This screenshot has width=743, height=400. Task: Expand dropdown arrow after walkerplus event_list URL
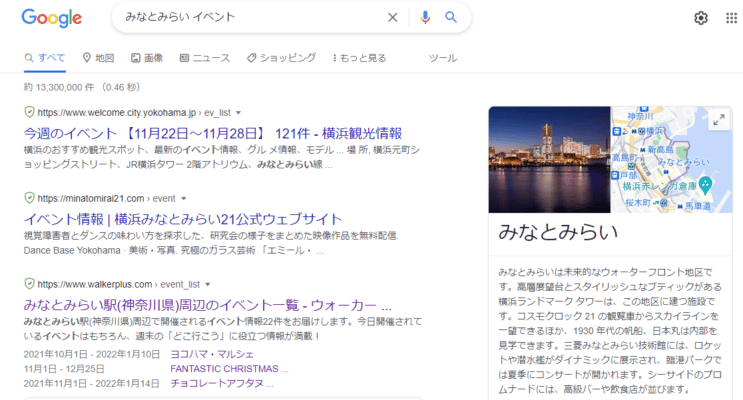(208, 284)
